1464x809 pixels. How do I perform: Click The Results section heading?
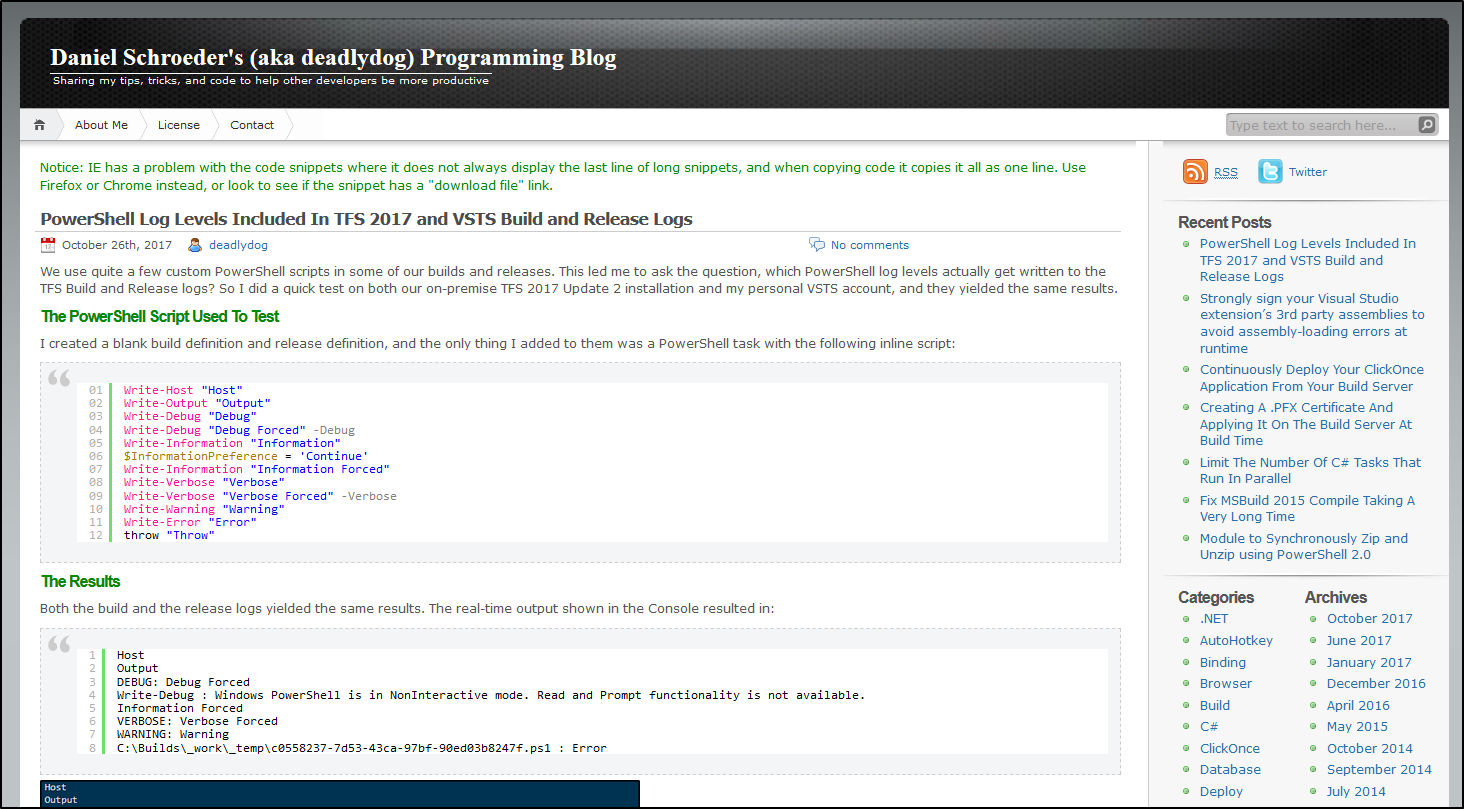click(81, 581)
